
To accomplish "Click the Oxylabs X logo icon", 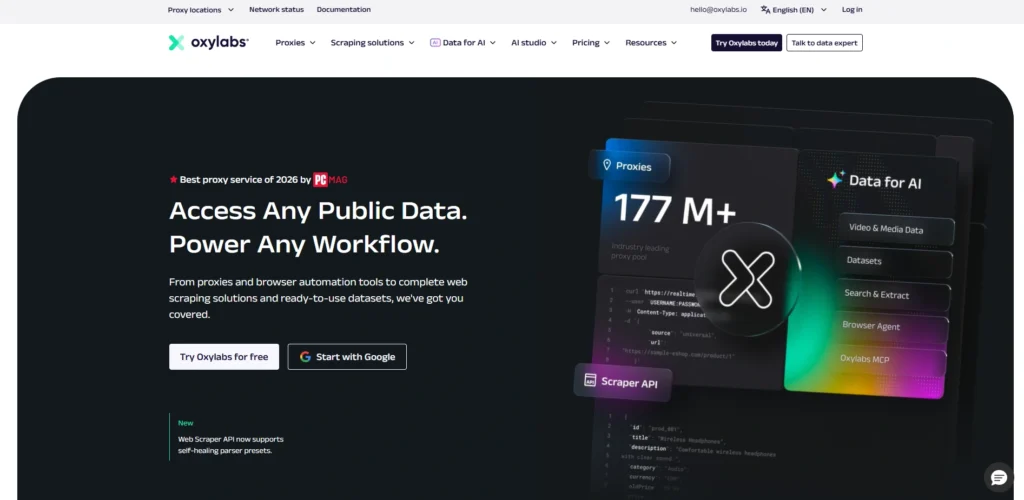I will [x=176, y=42].
